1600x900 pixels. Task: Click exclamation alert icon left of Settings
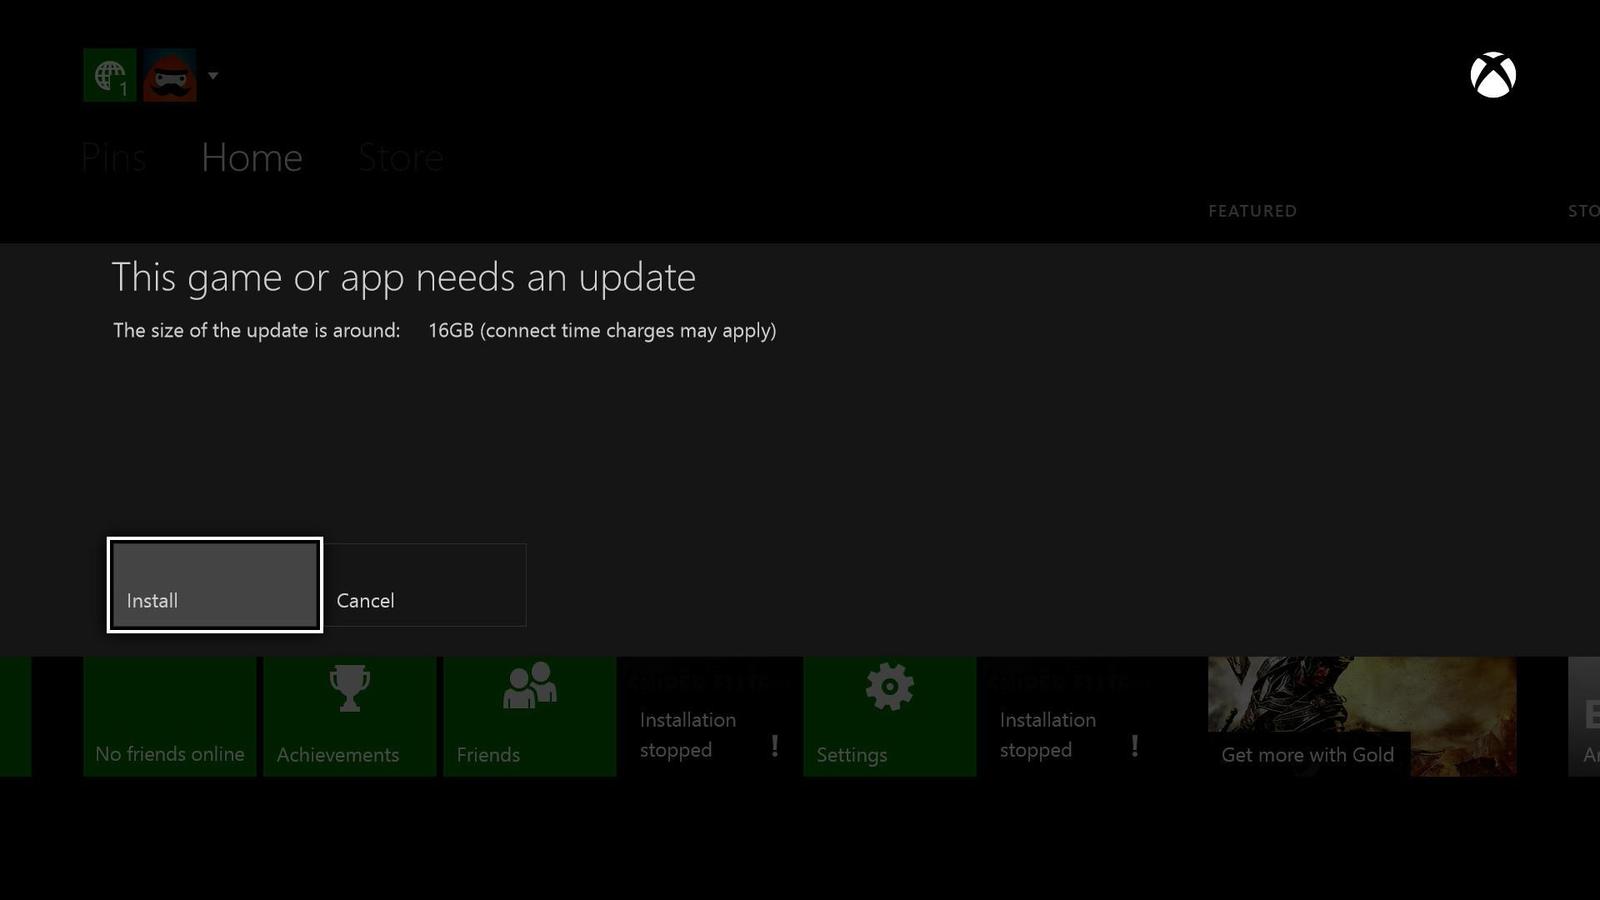point(775,746)
